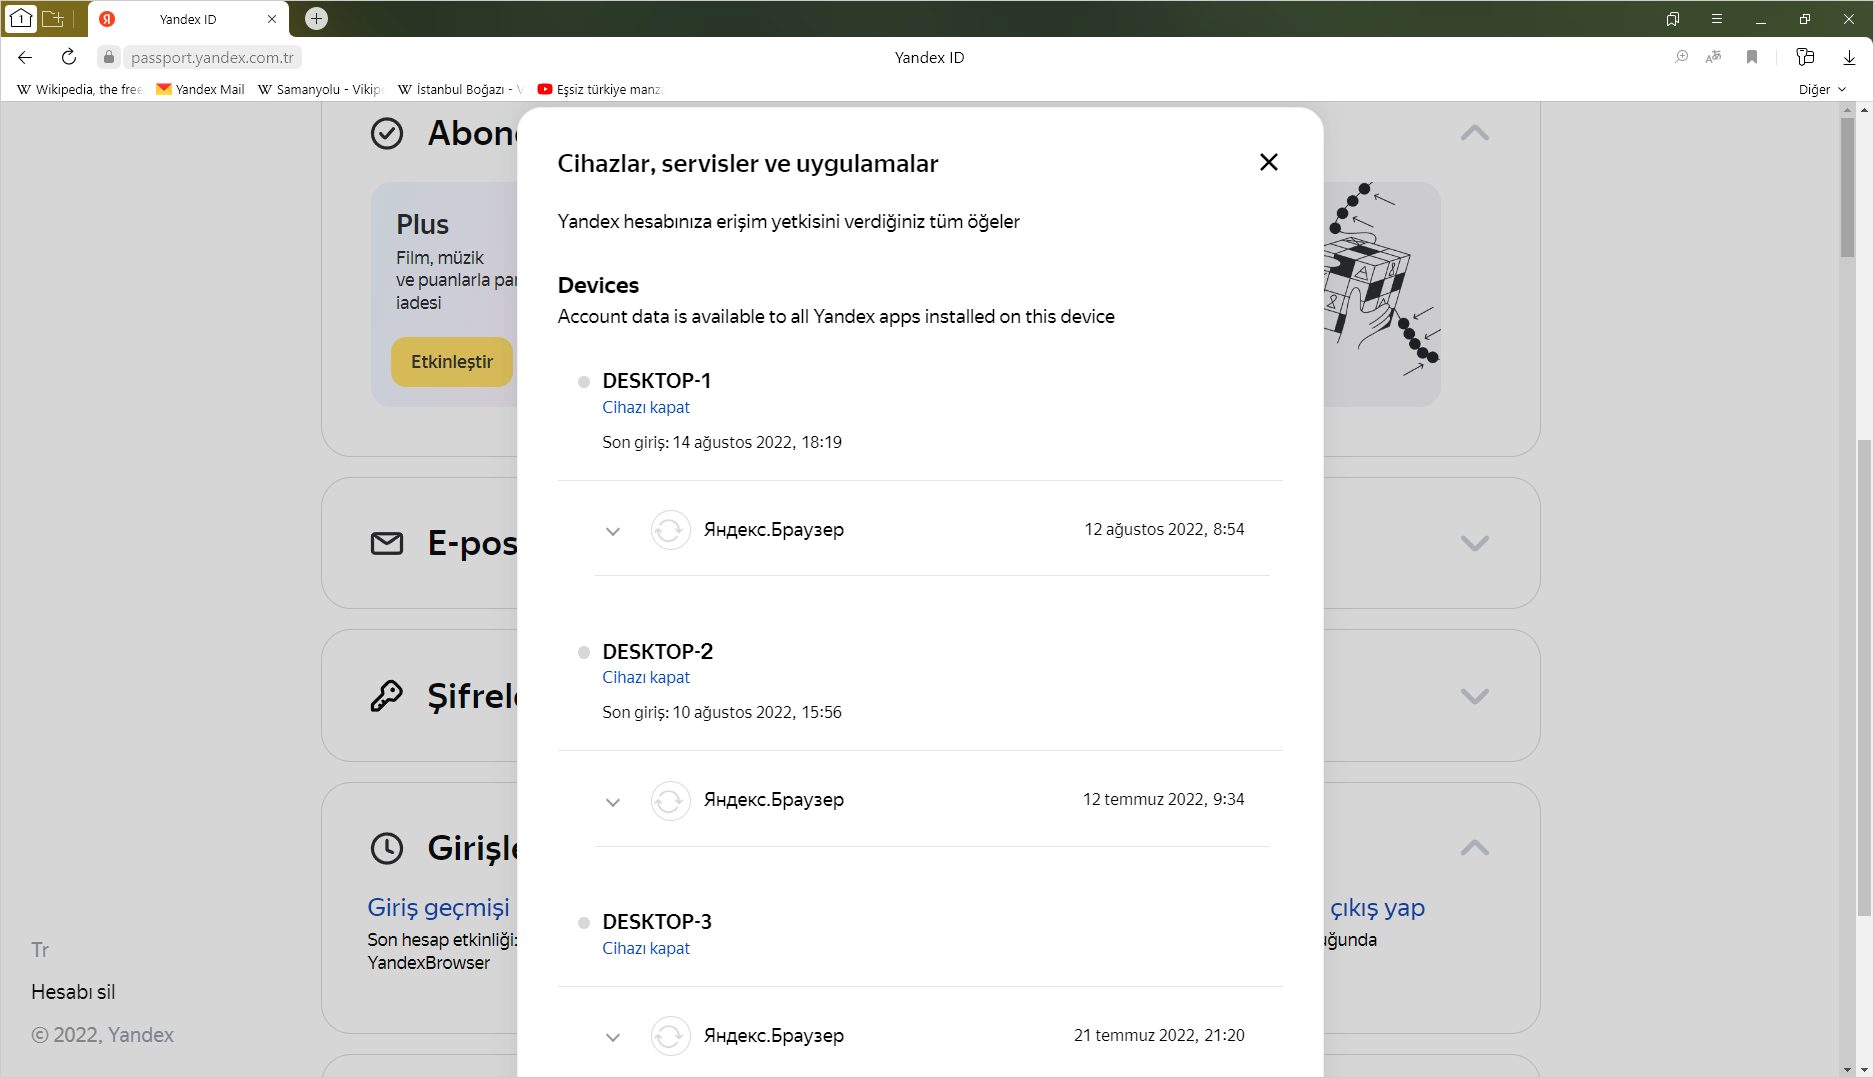Expand Яндекс.Браузер entry under DESKTOP-1
This screenshot has width=1874, height=1078.
tap(613, 531)
